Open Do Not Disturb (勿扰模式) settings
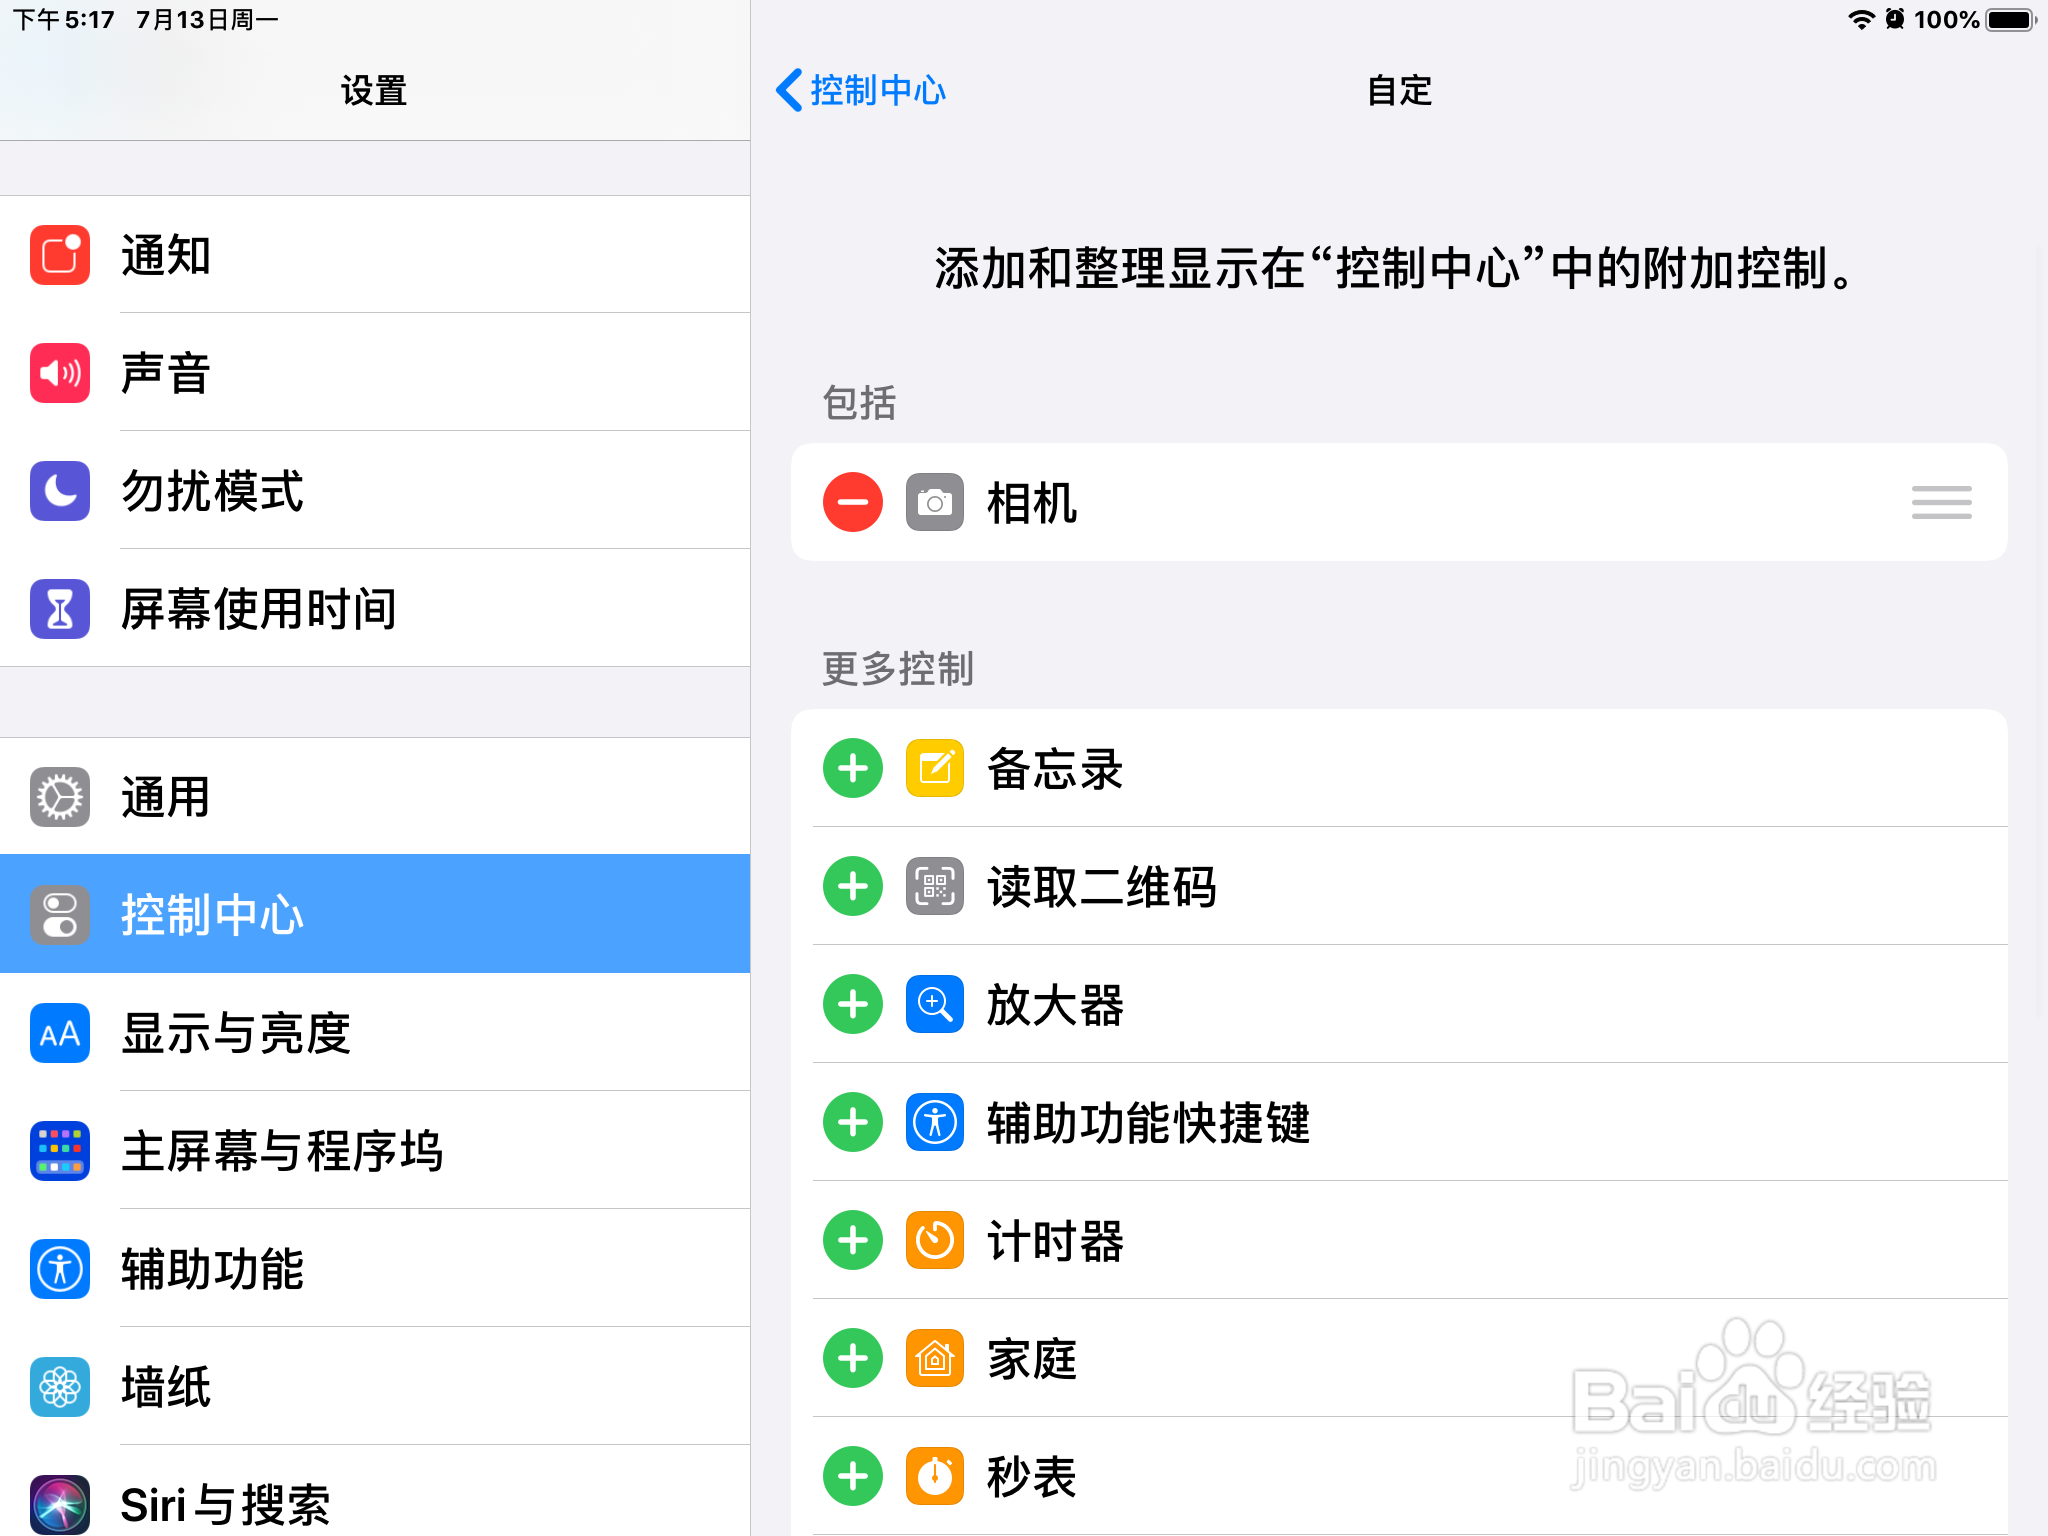 tap(59, 491)
